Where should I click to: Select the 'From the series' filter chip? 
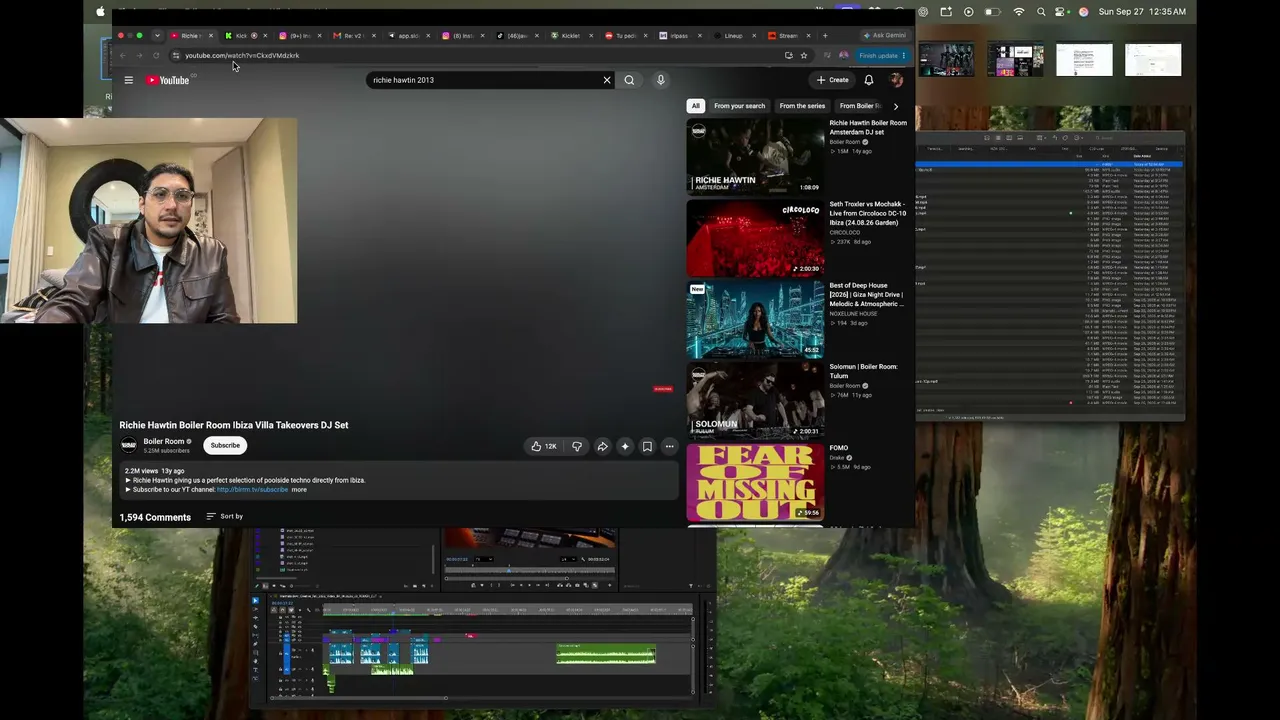(802, 106)
